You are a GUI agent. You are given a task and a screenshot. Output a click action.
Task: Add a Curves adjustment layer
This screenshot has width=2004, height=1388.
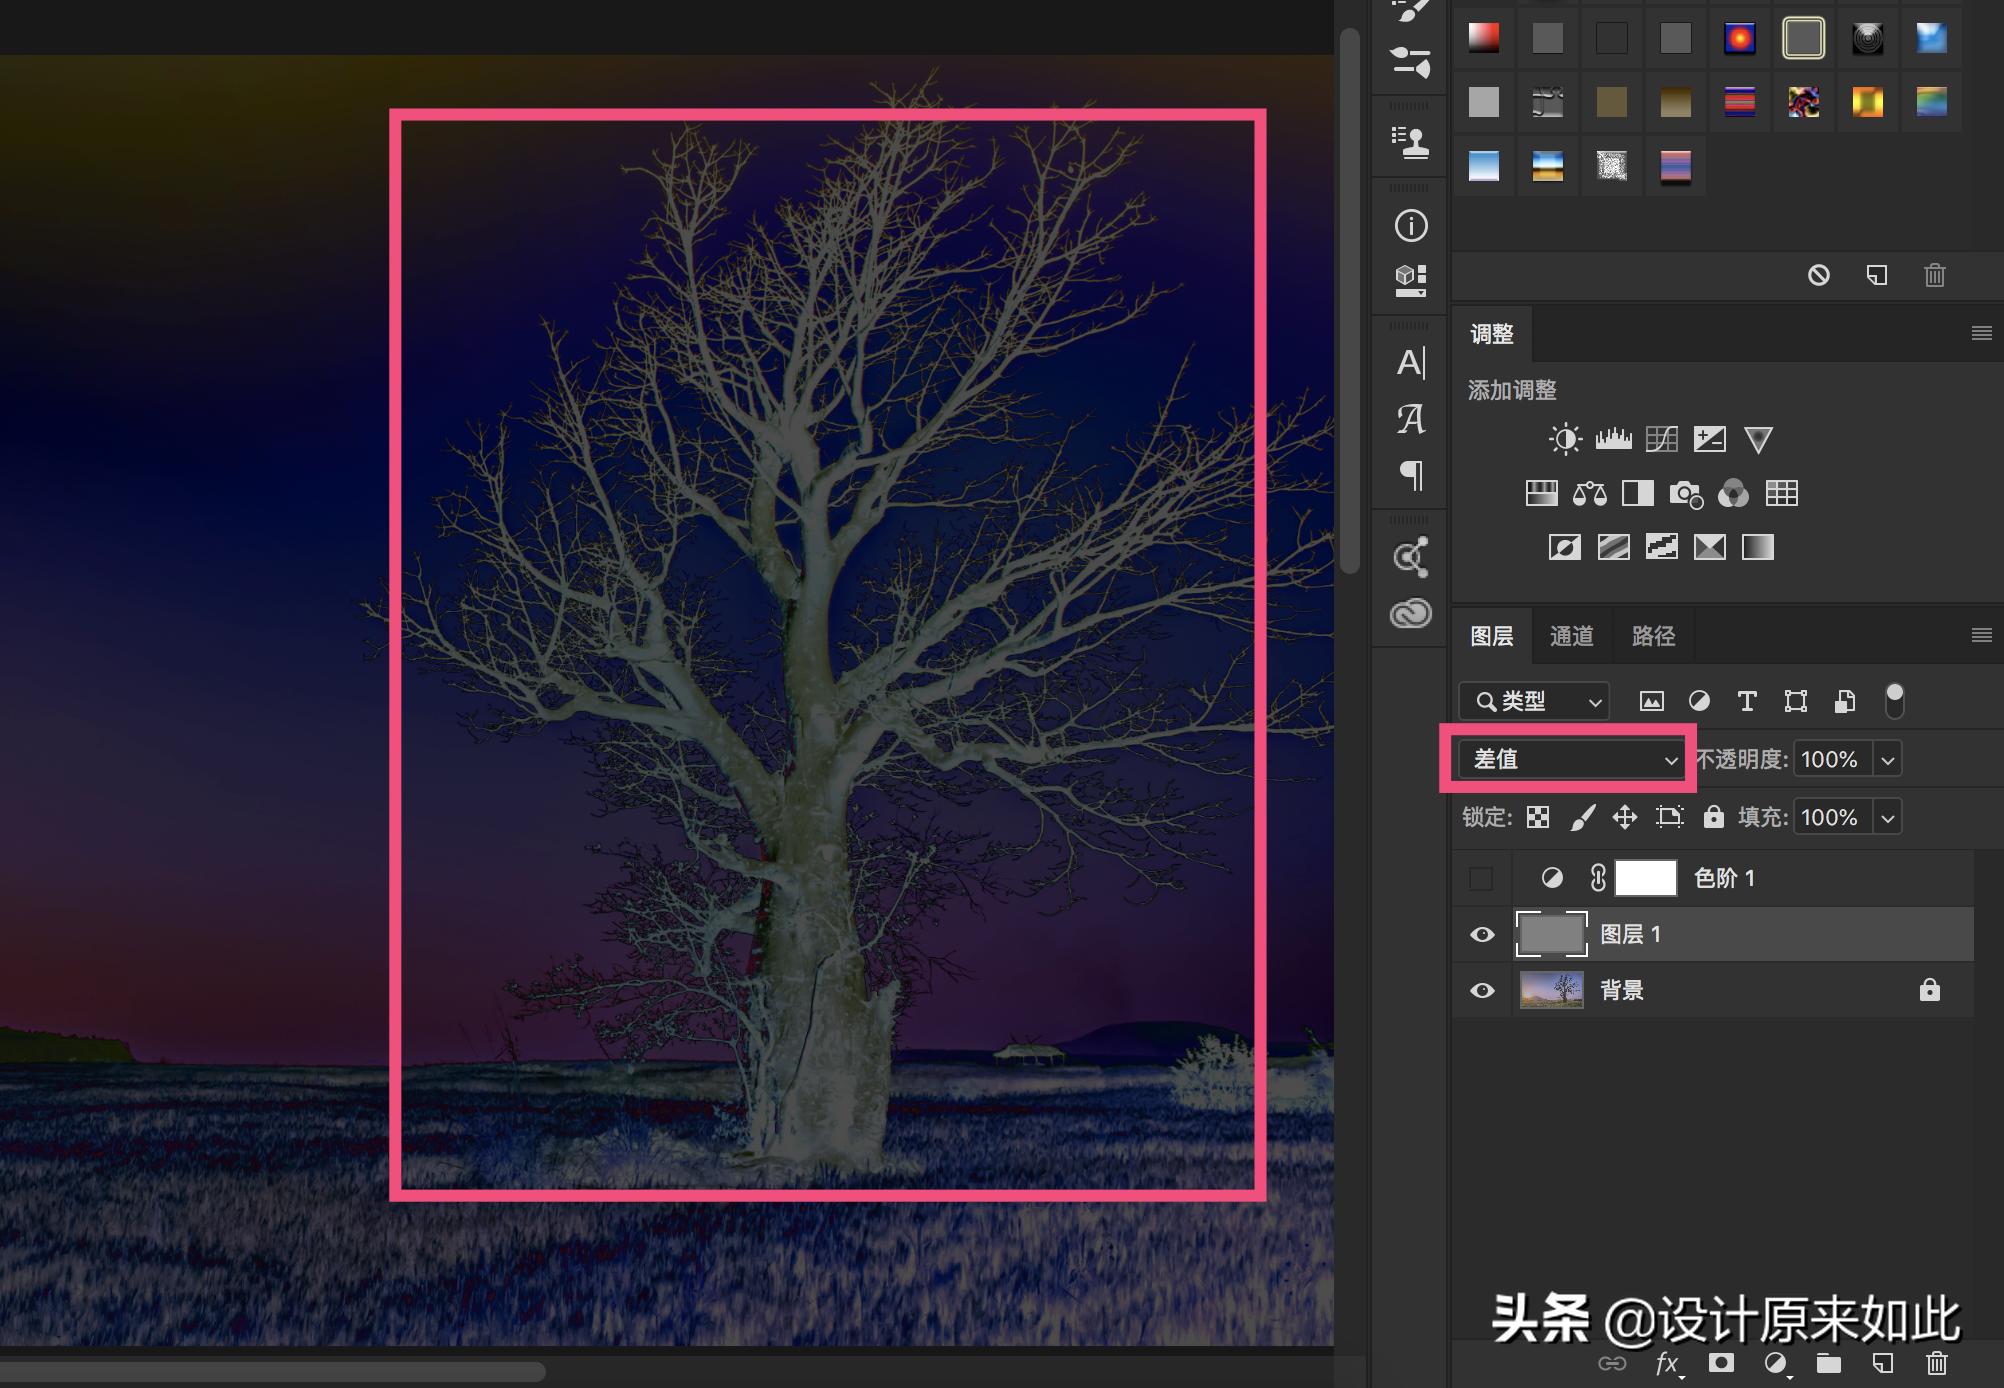click(x=1661, y=439)
